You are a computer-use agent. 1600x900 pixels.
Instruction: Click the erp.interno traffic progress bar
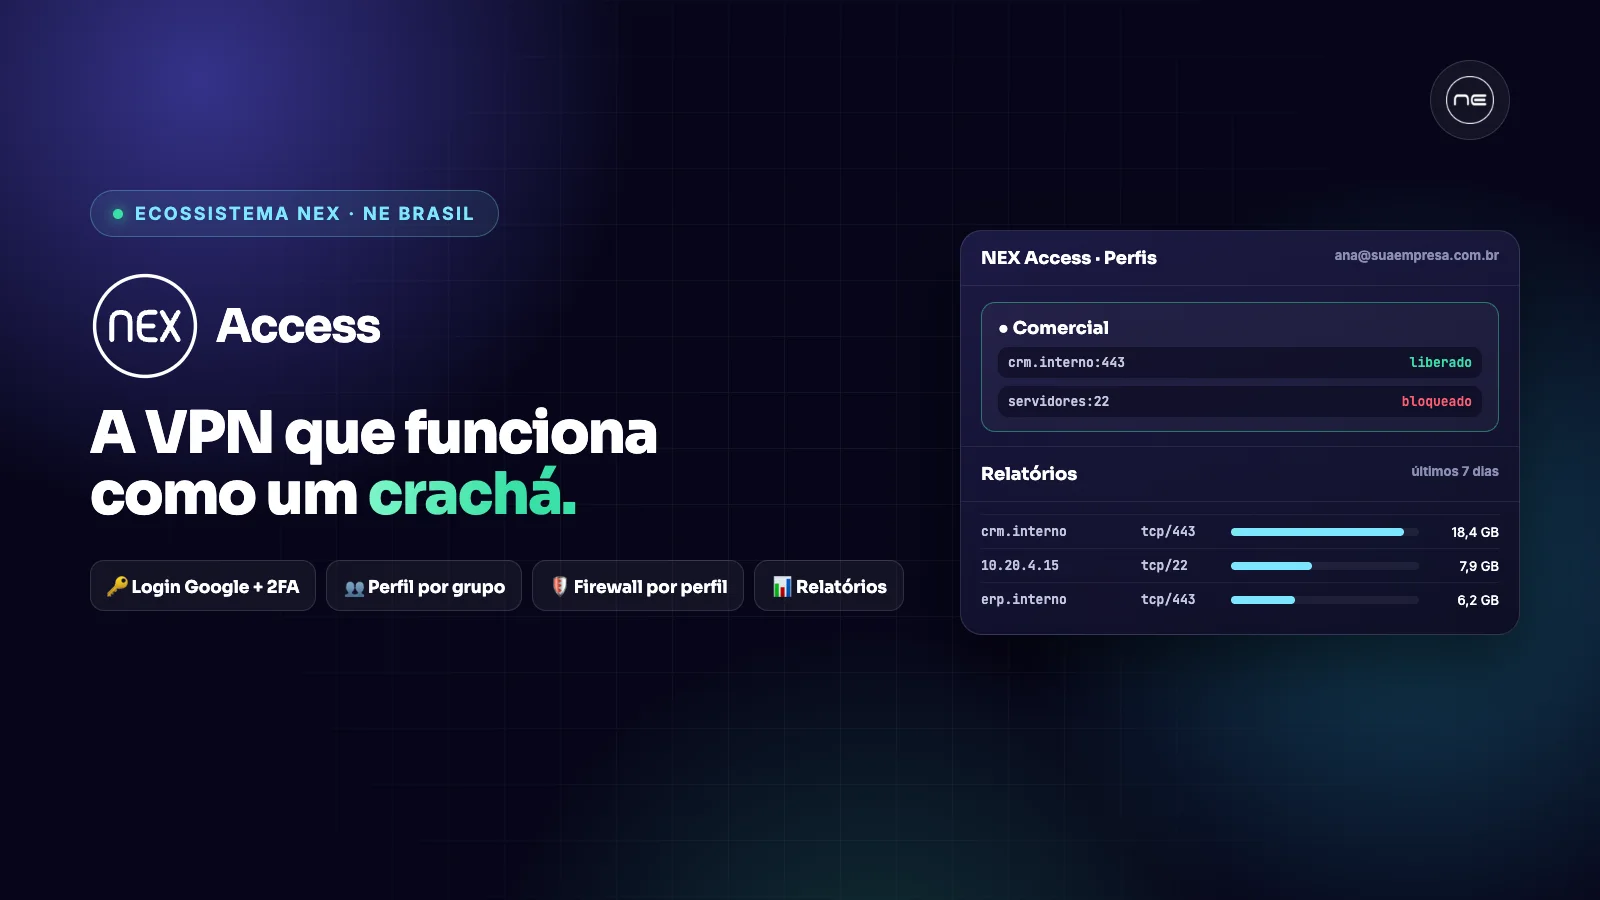(x=1325, y=600)
